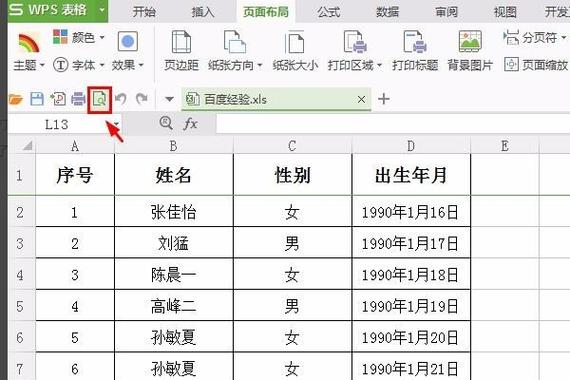Image resolution: width=570 pixels, height=380 pixels.
Task: Select the 男 cell in row 3
Action: [x=293, y=243]
